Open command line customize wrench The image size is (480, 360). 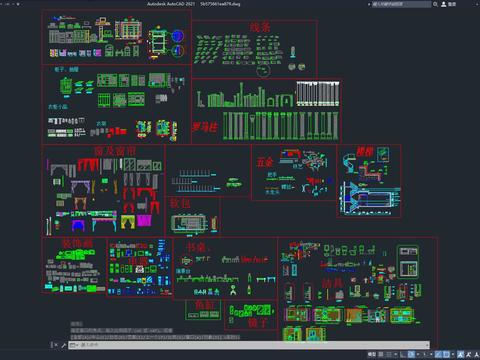(63, 345)
